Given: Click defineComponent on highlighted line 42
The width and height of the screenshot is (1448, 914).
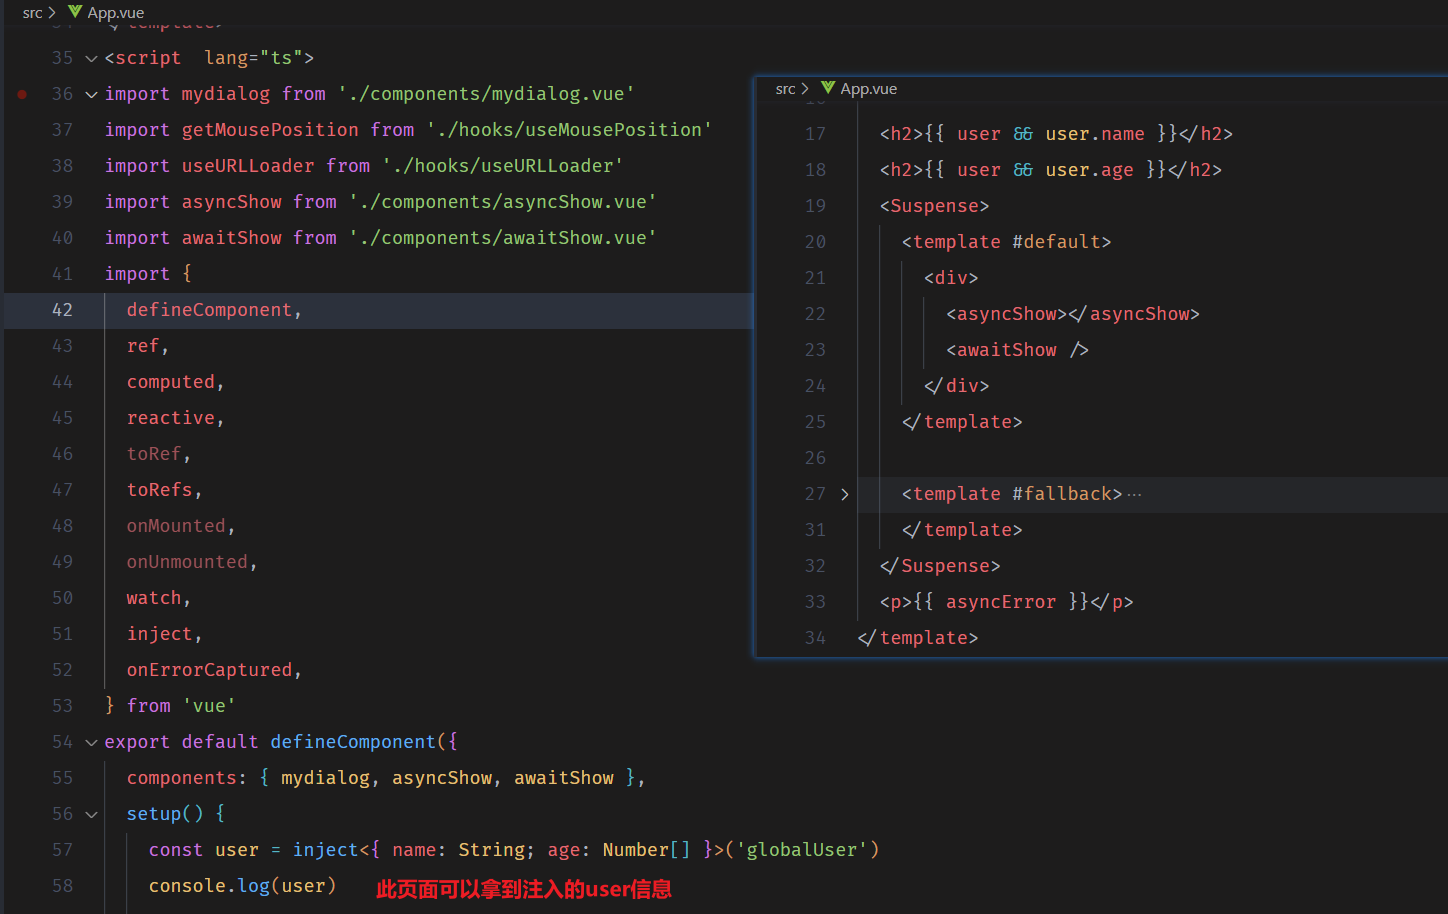Looking at the screenshot, I should pos(209,310).
